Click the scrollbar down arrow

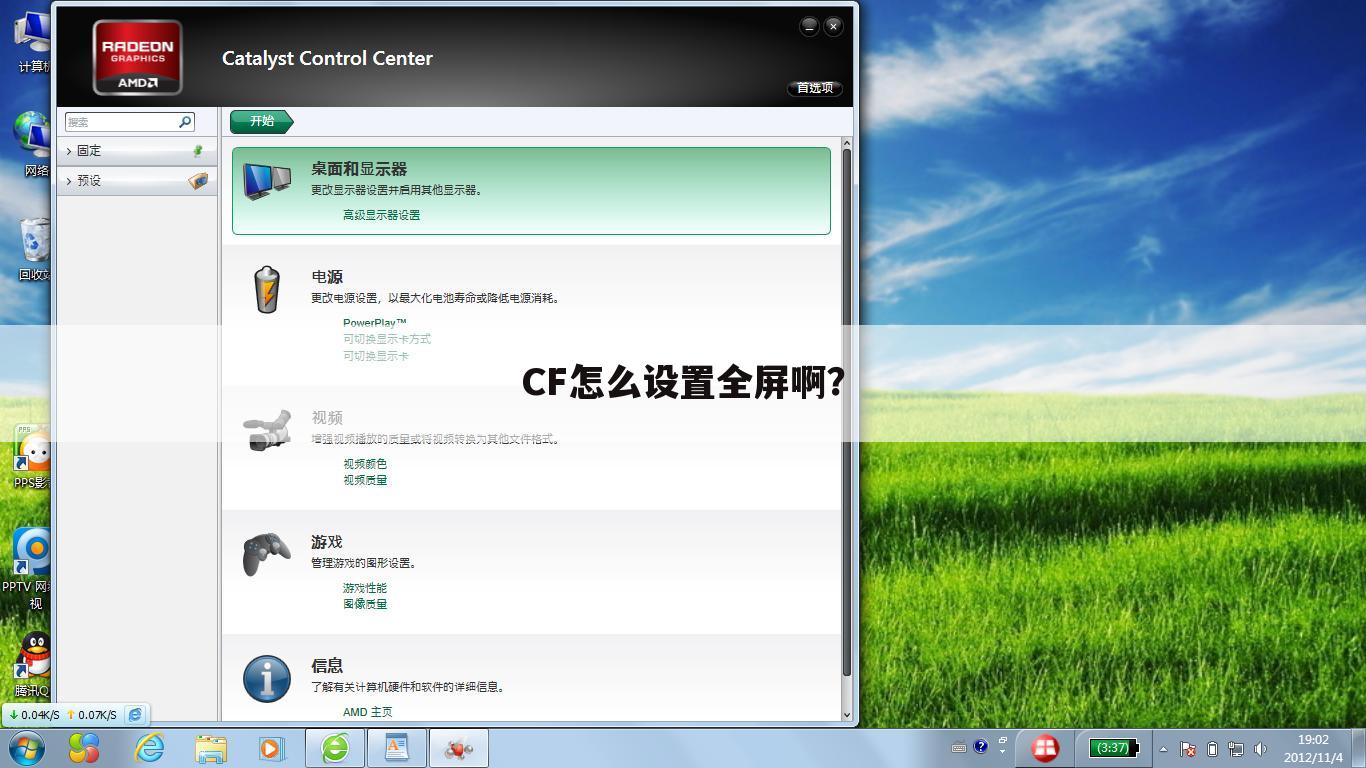pos(846,715)
